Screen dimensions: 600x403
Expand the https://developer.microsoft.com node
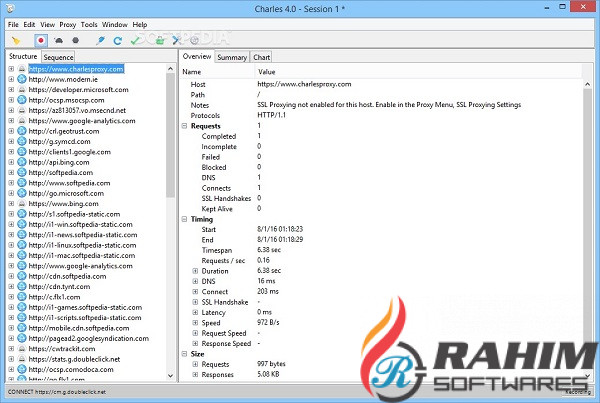click(x=11, y=90)
